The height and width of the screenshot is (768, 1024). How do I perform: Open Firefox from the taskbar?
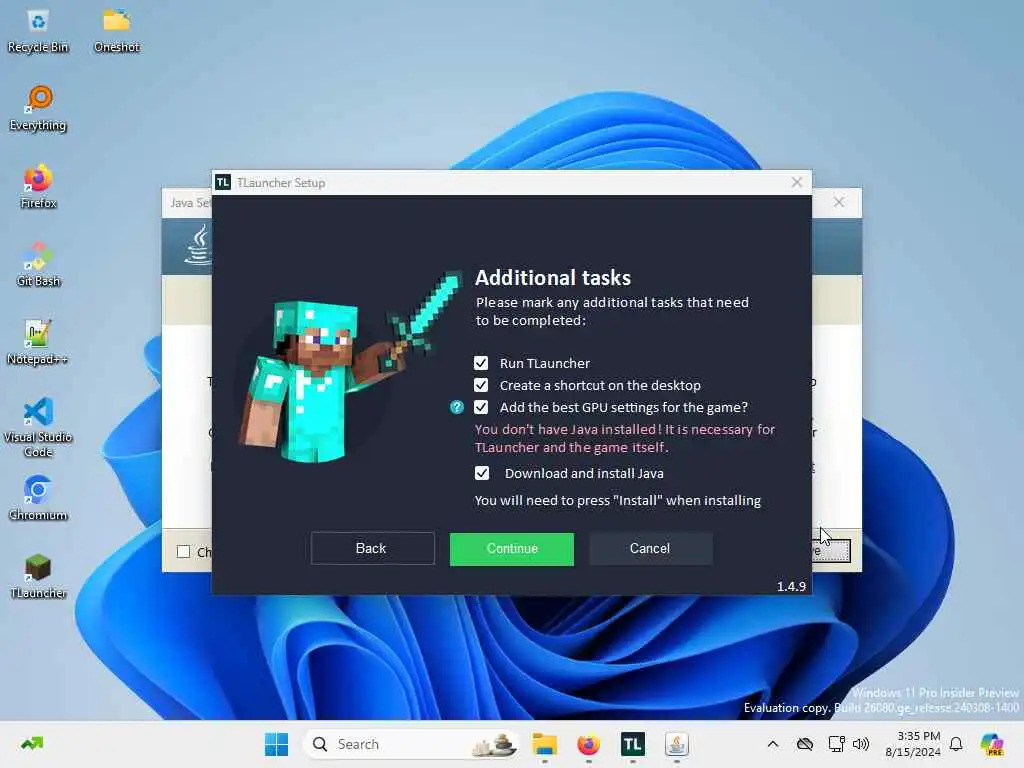click(588, 744)
